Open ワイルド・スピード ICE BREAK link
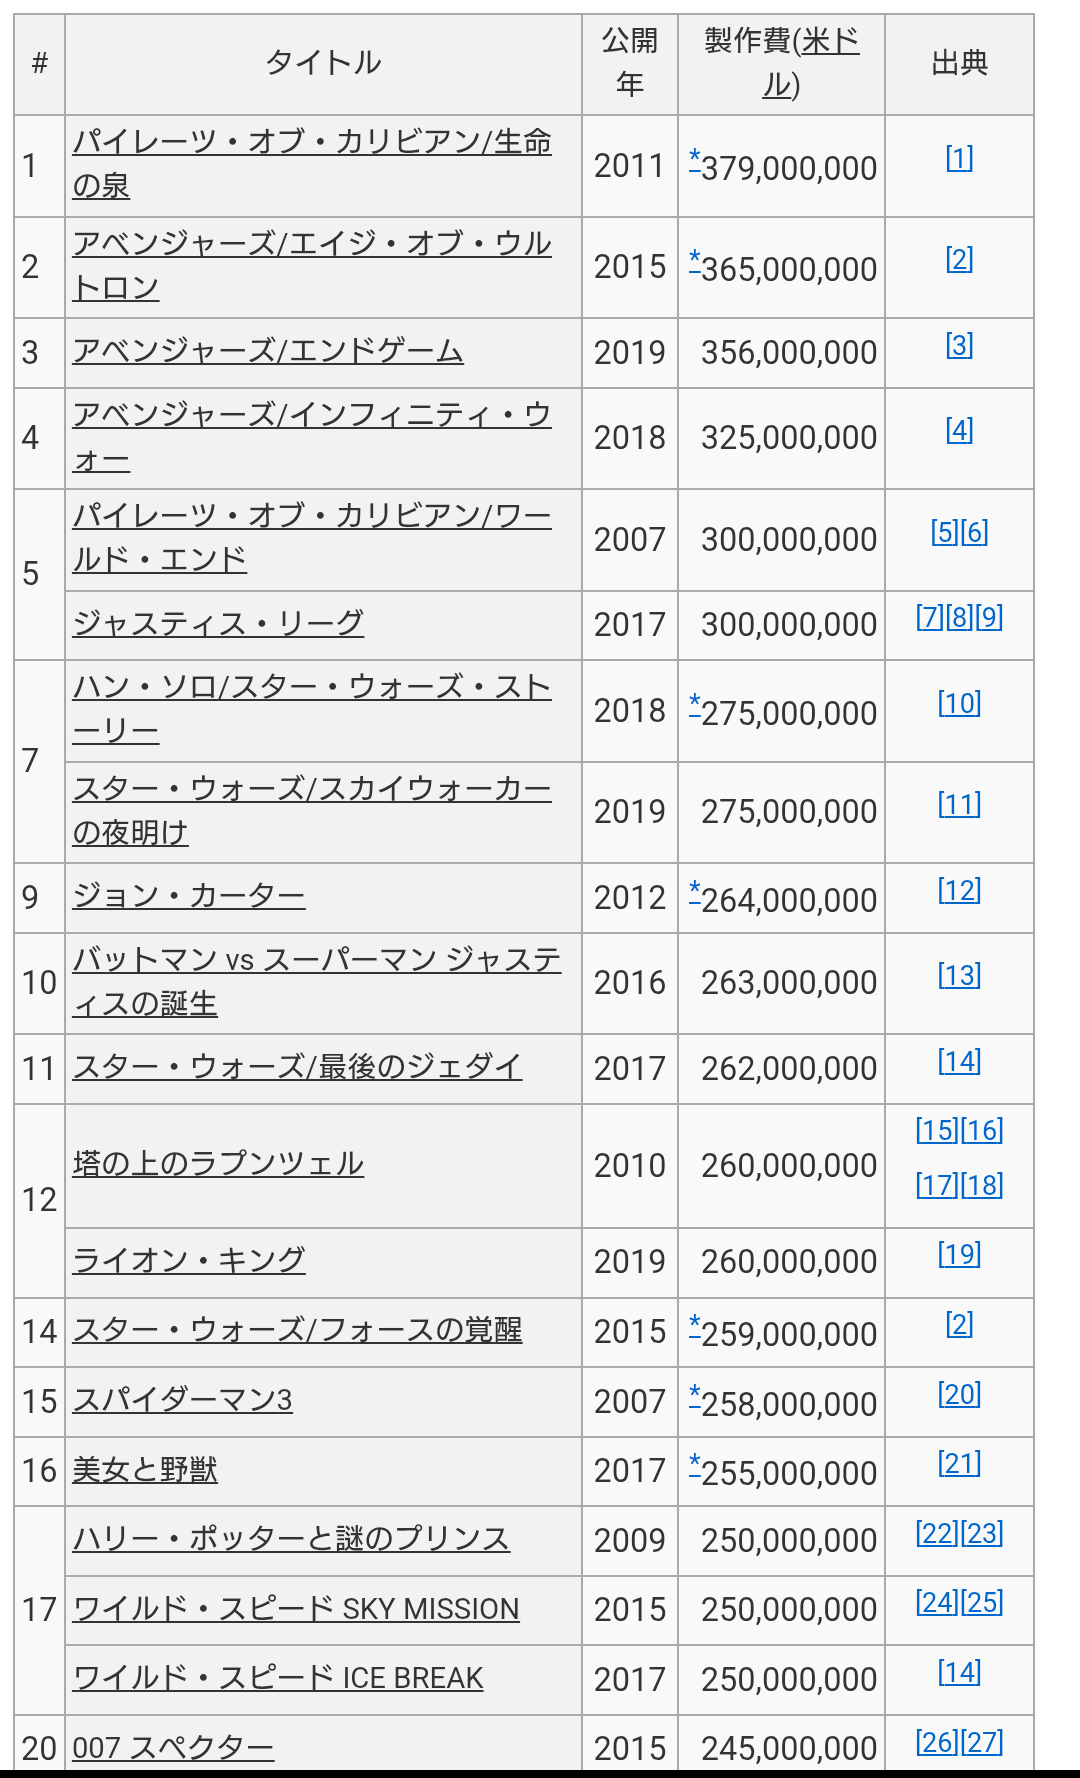1080x1778 pixels. [x=278, y=1678]
